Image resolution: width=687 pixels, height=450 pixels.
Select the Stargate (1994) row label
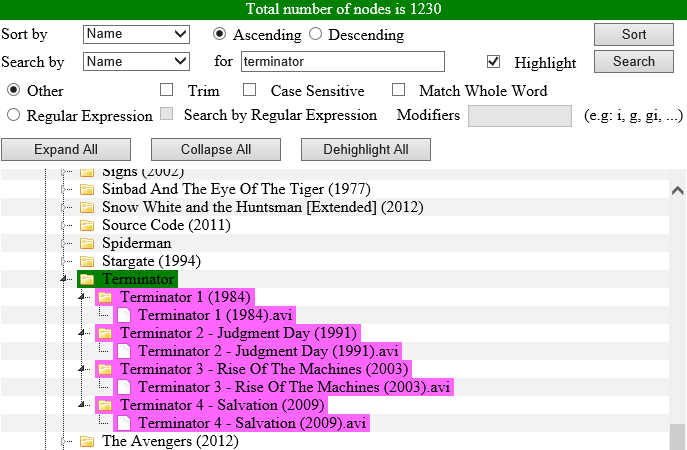coord(152,261)
